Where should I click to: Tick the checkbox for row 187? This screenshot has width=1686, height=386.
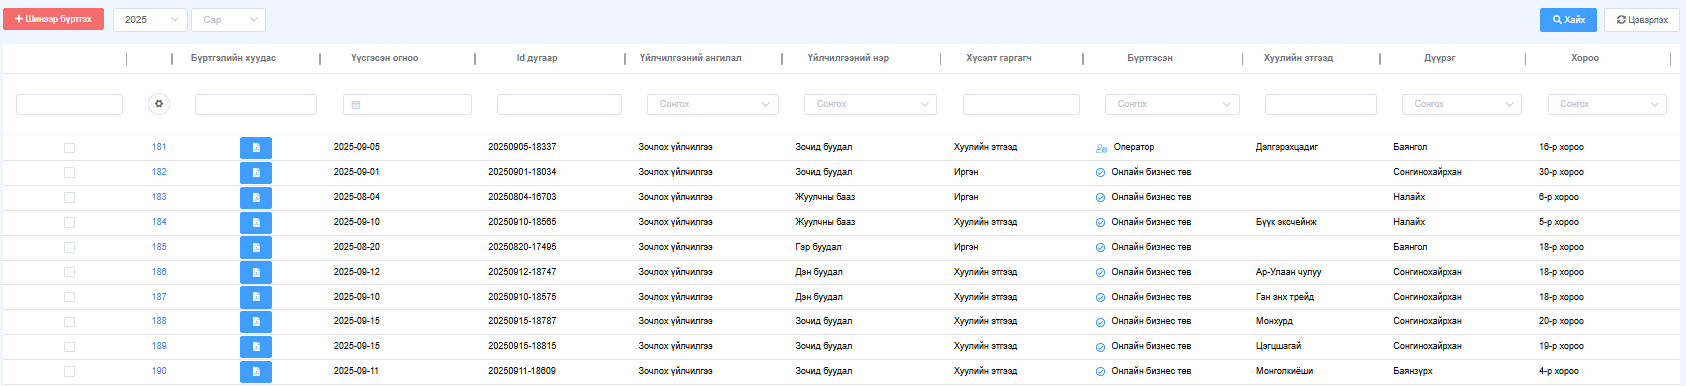click(x=69, y=297)
